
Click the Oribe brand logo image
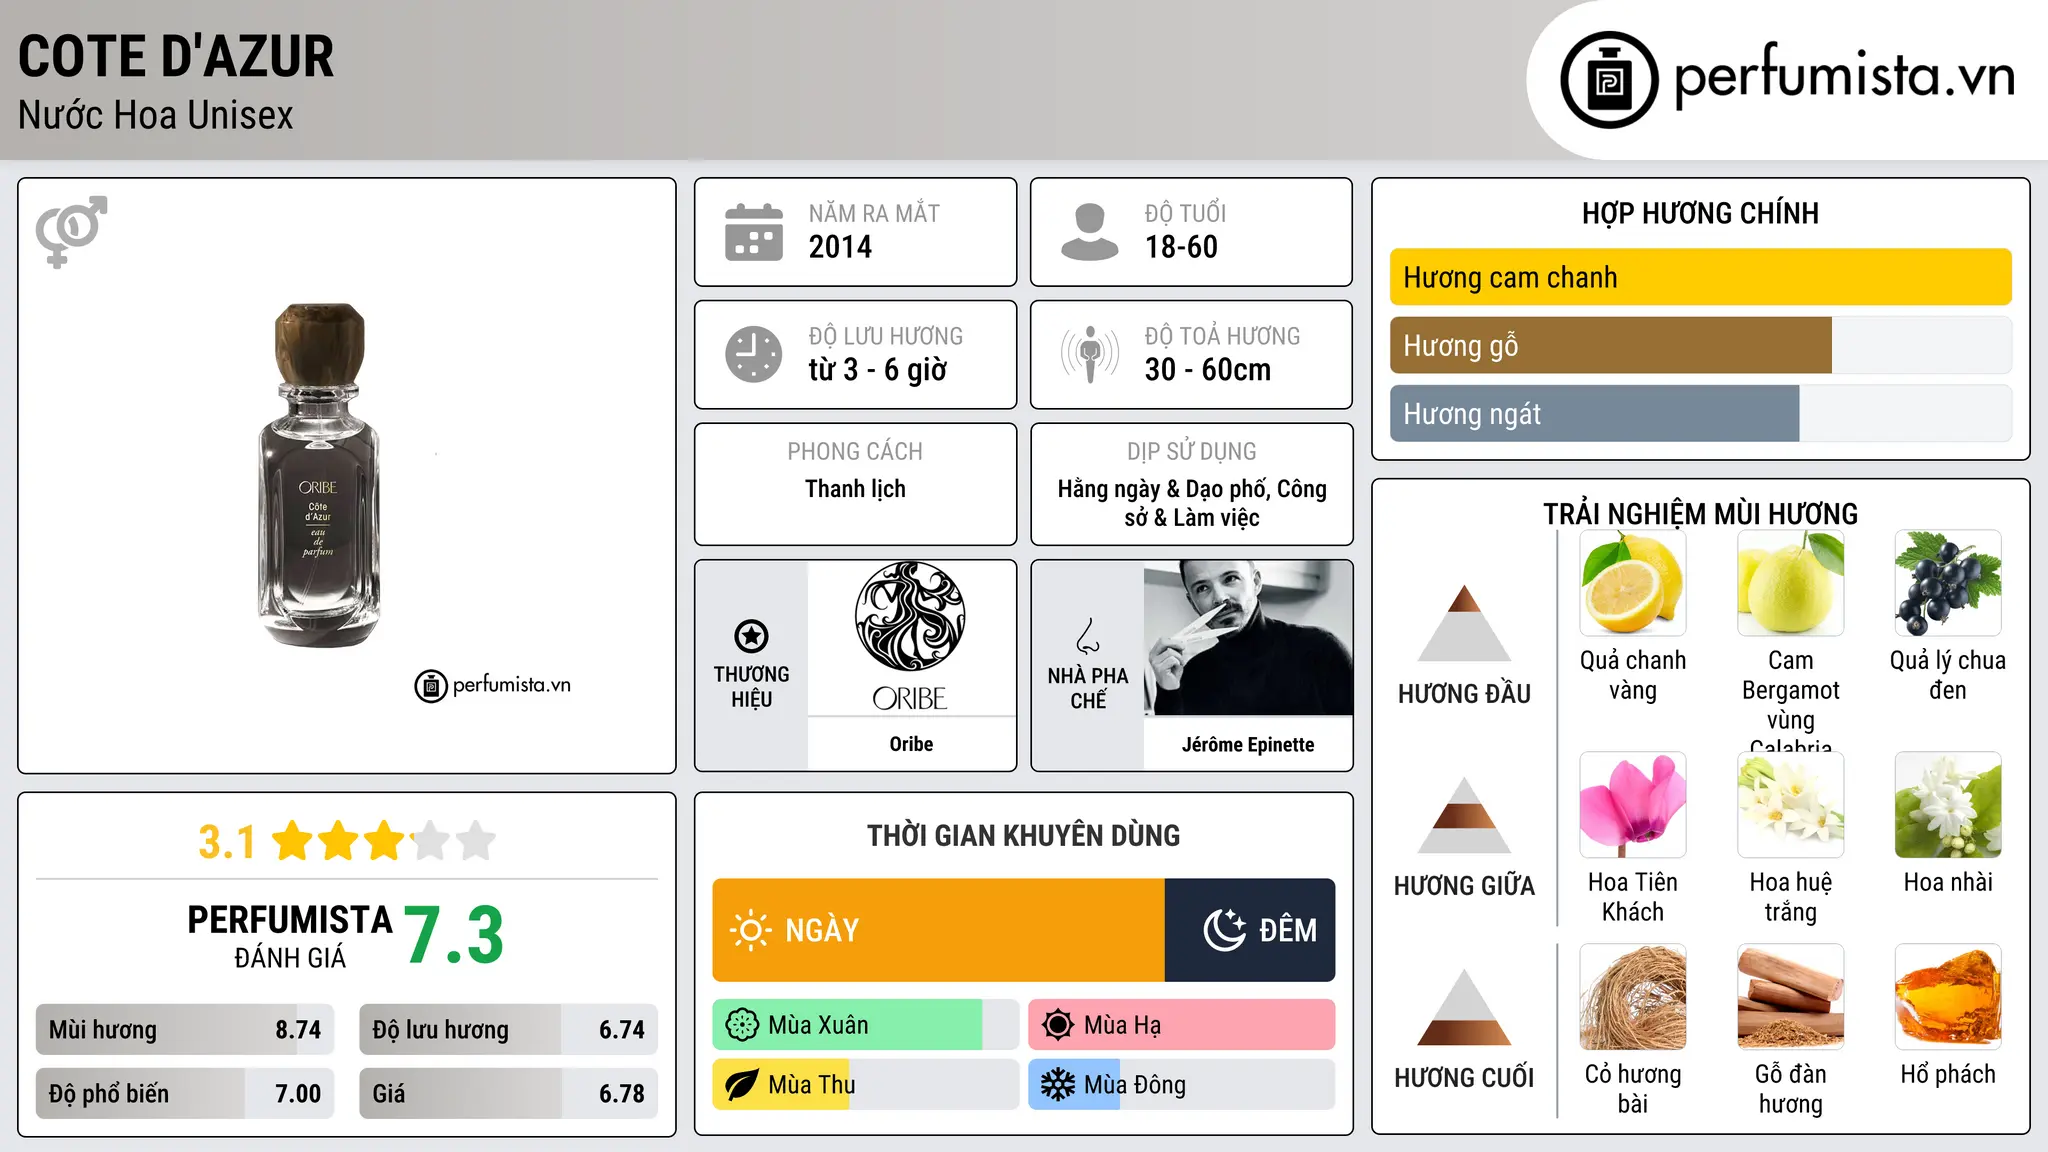point(911,637)
